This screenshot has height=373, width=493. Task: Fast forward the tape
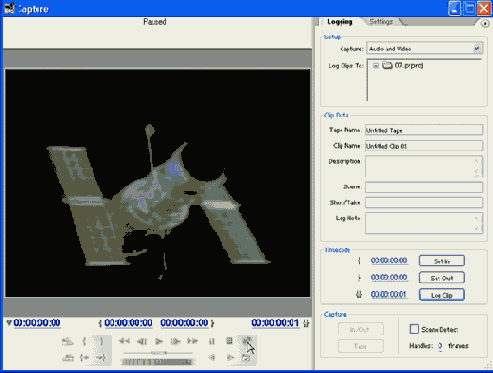coord(193,341)
